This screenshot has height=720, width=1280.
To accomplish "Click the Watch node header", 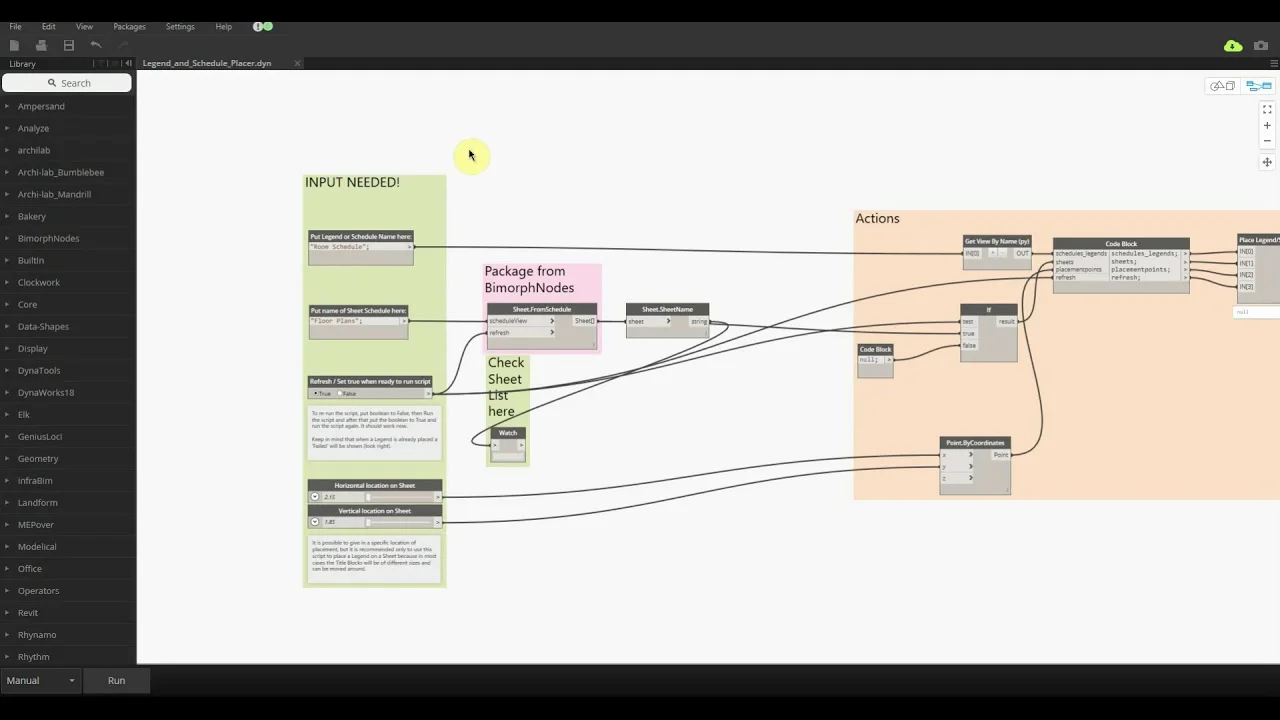I will [508, 433].
